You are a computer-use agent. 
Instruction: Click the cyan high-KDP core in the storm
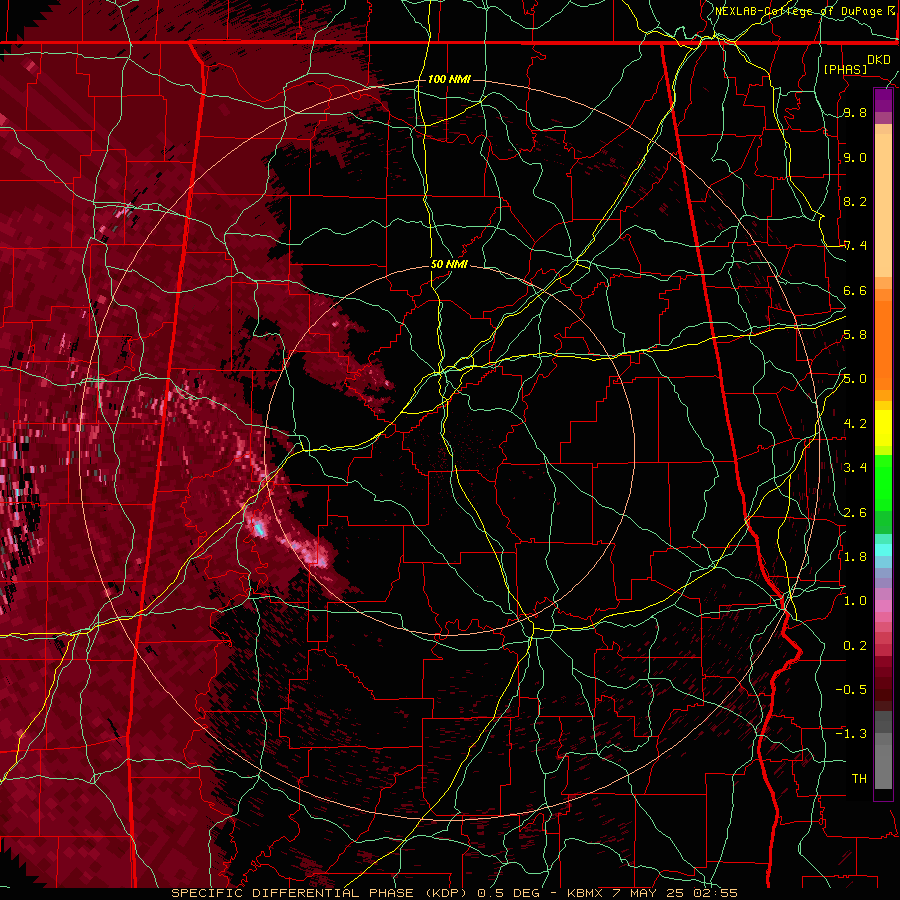pyautogui.click(x=259, y=529)
